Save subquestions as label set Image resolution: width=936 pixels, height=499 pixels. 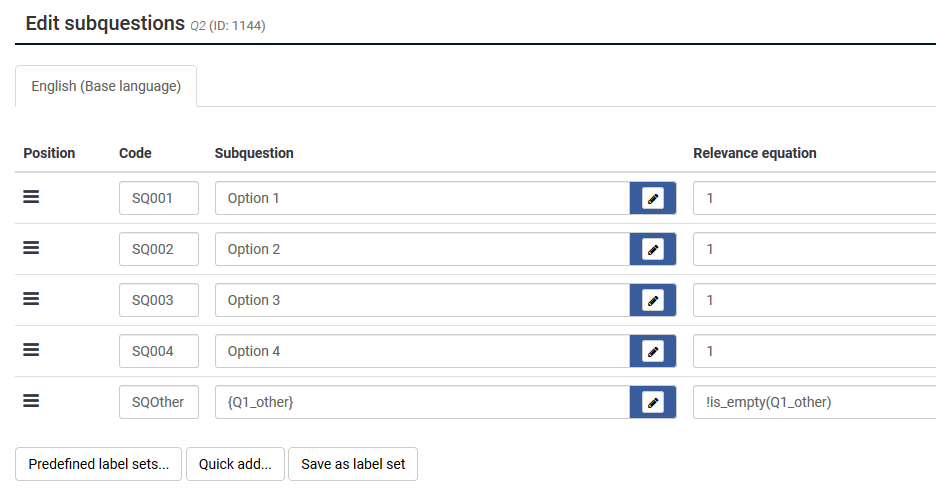353,464
